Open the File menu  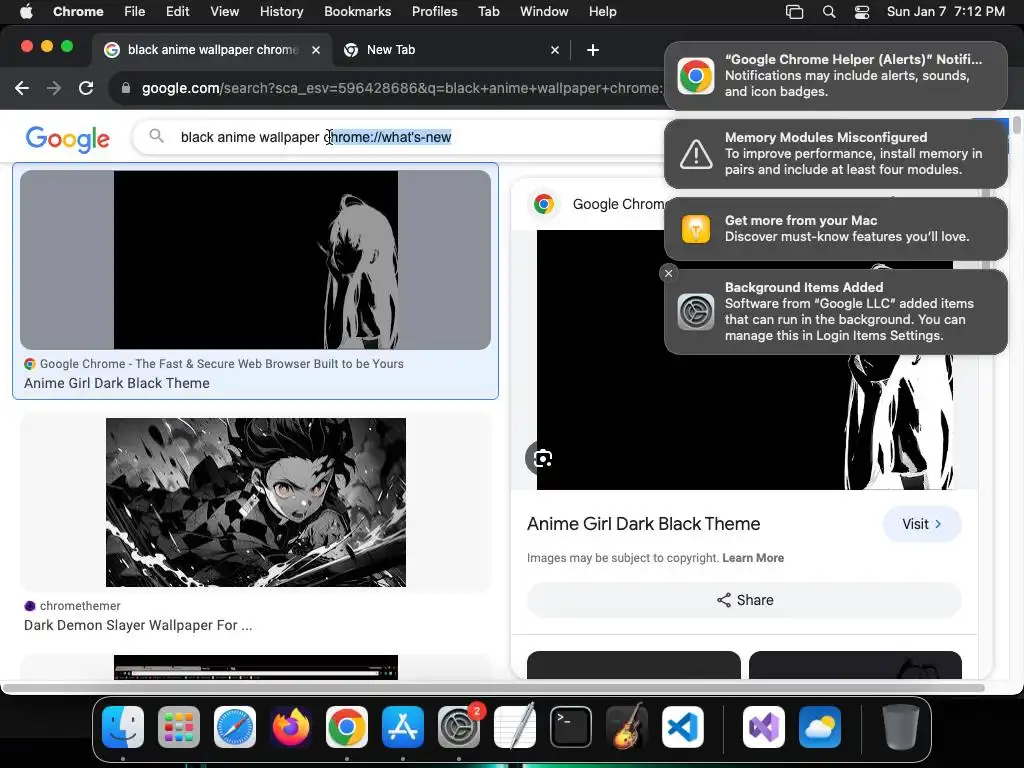[135, 12]
